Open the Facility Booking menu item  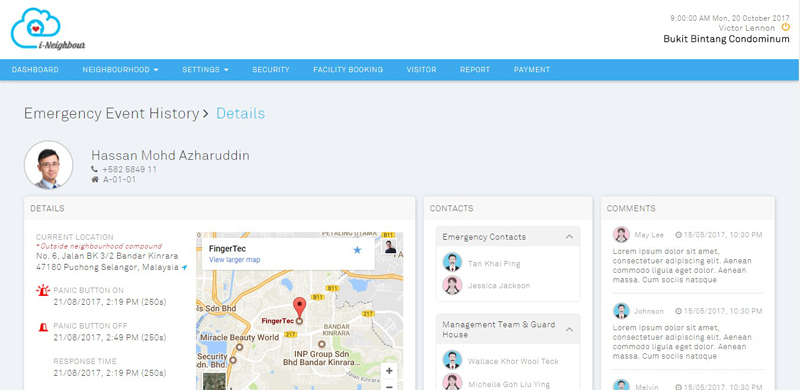348,70
